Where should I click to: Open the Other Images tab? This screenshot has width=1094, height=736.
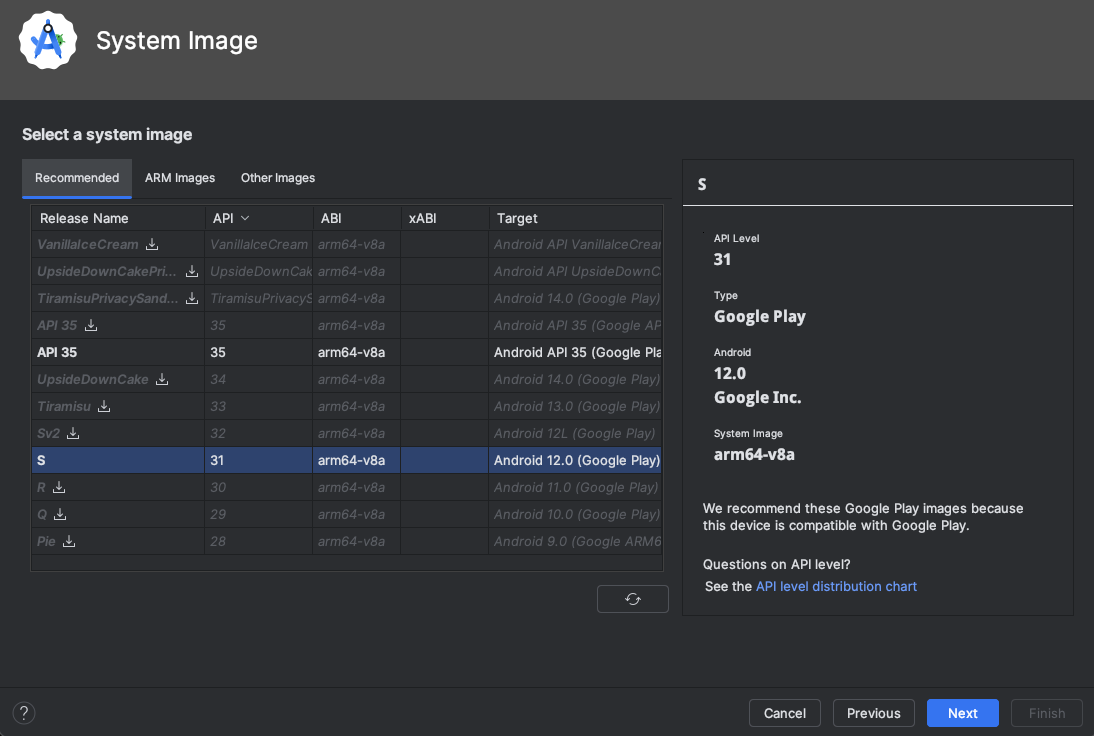(x=278, y=178)
